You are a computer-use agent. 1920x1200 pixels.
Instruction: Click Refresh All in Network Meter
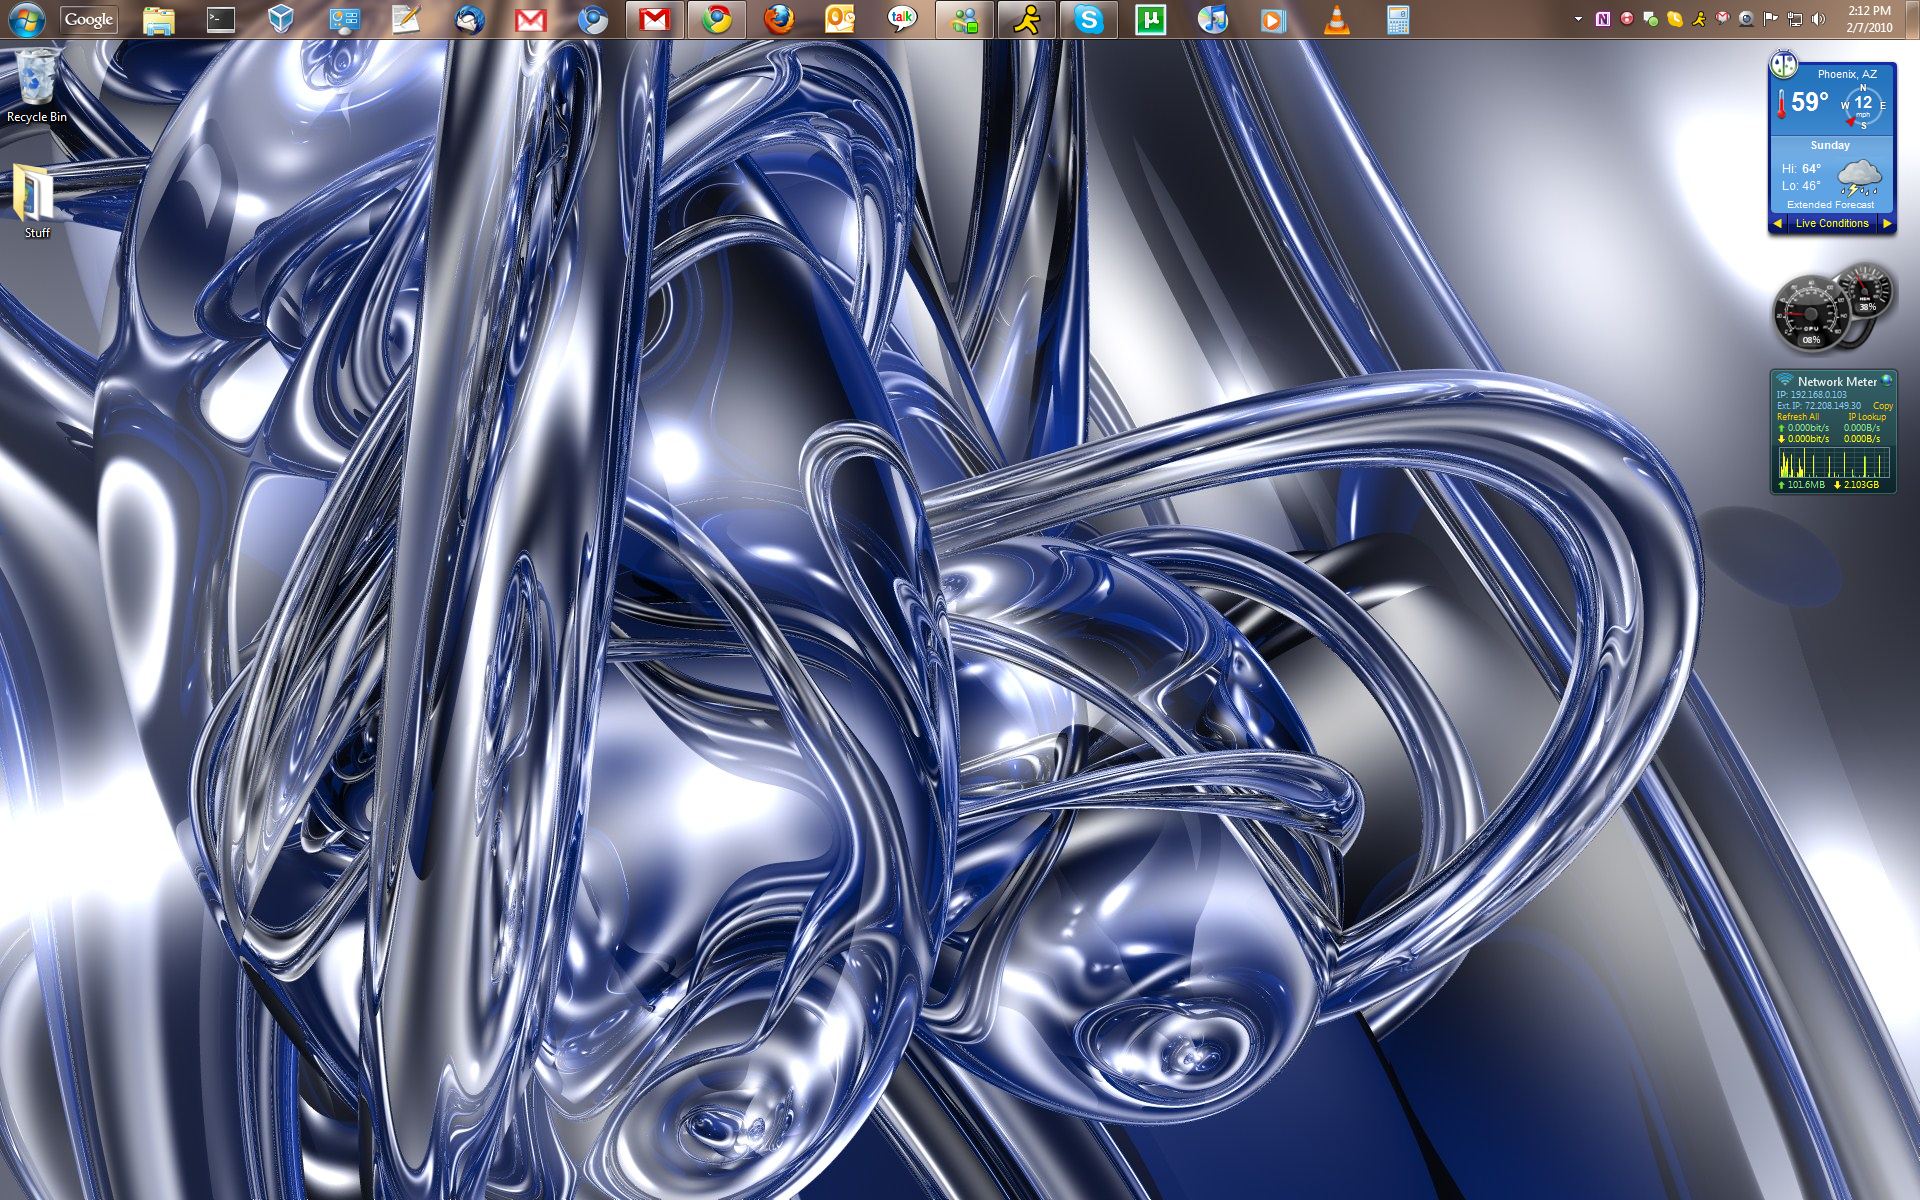point(1798,417)
